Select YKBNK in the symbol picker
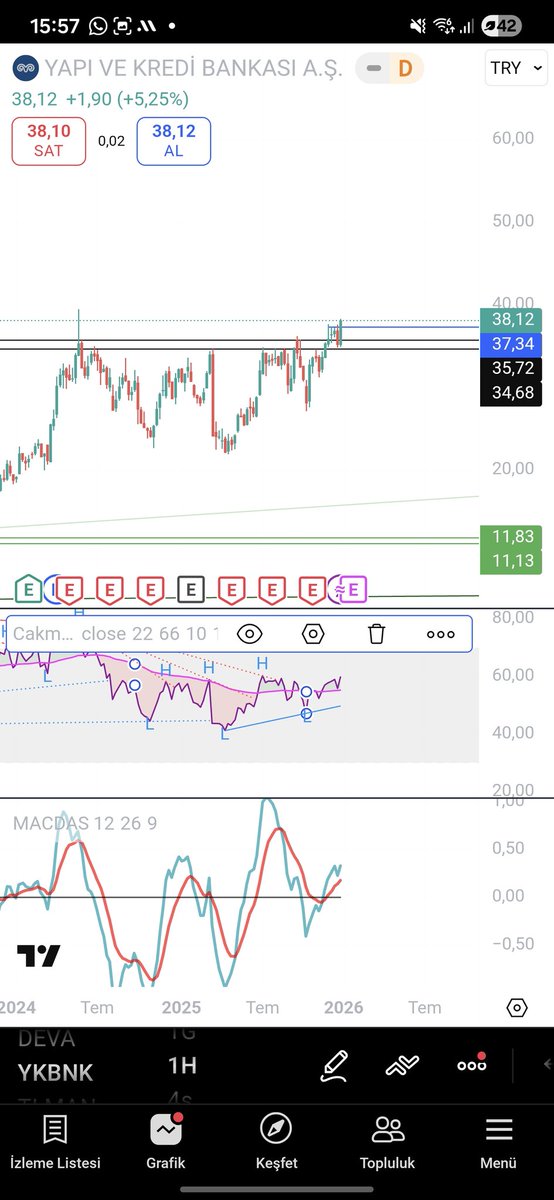 click(55, 1072)
